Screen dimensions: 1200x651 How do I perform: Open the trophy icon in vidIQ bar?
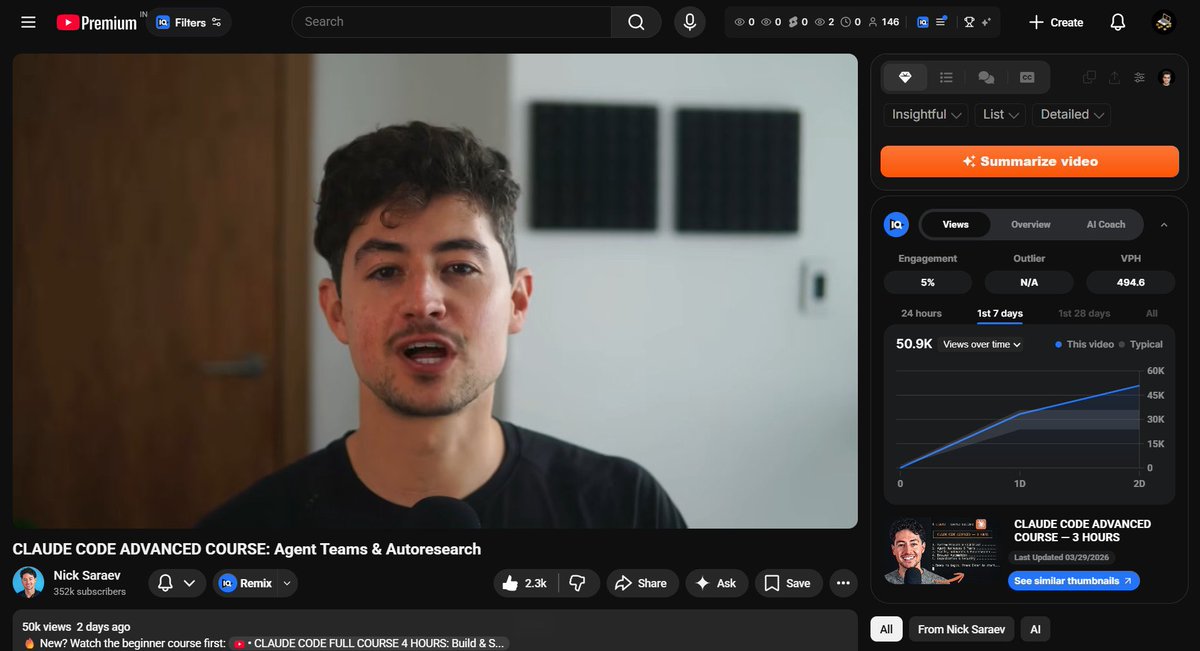point(969,22)
